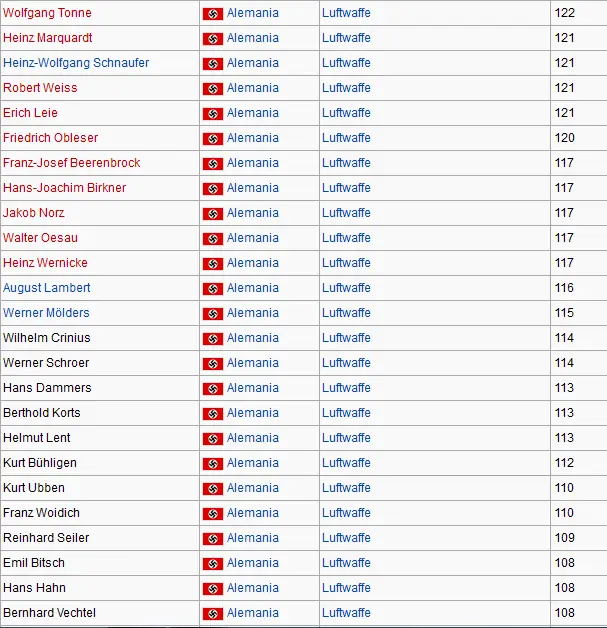Follow the Erich Leie red link
Screen dimensions: 607x628
click(30, 113)
